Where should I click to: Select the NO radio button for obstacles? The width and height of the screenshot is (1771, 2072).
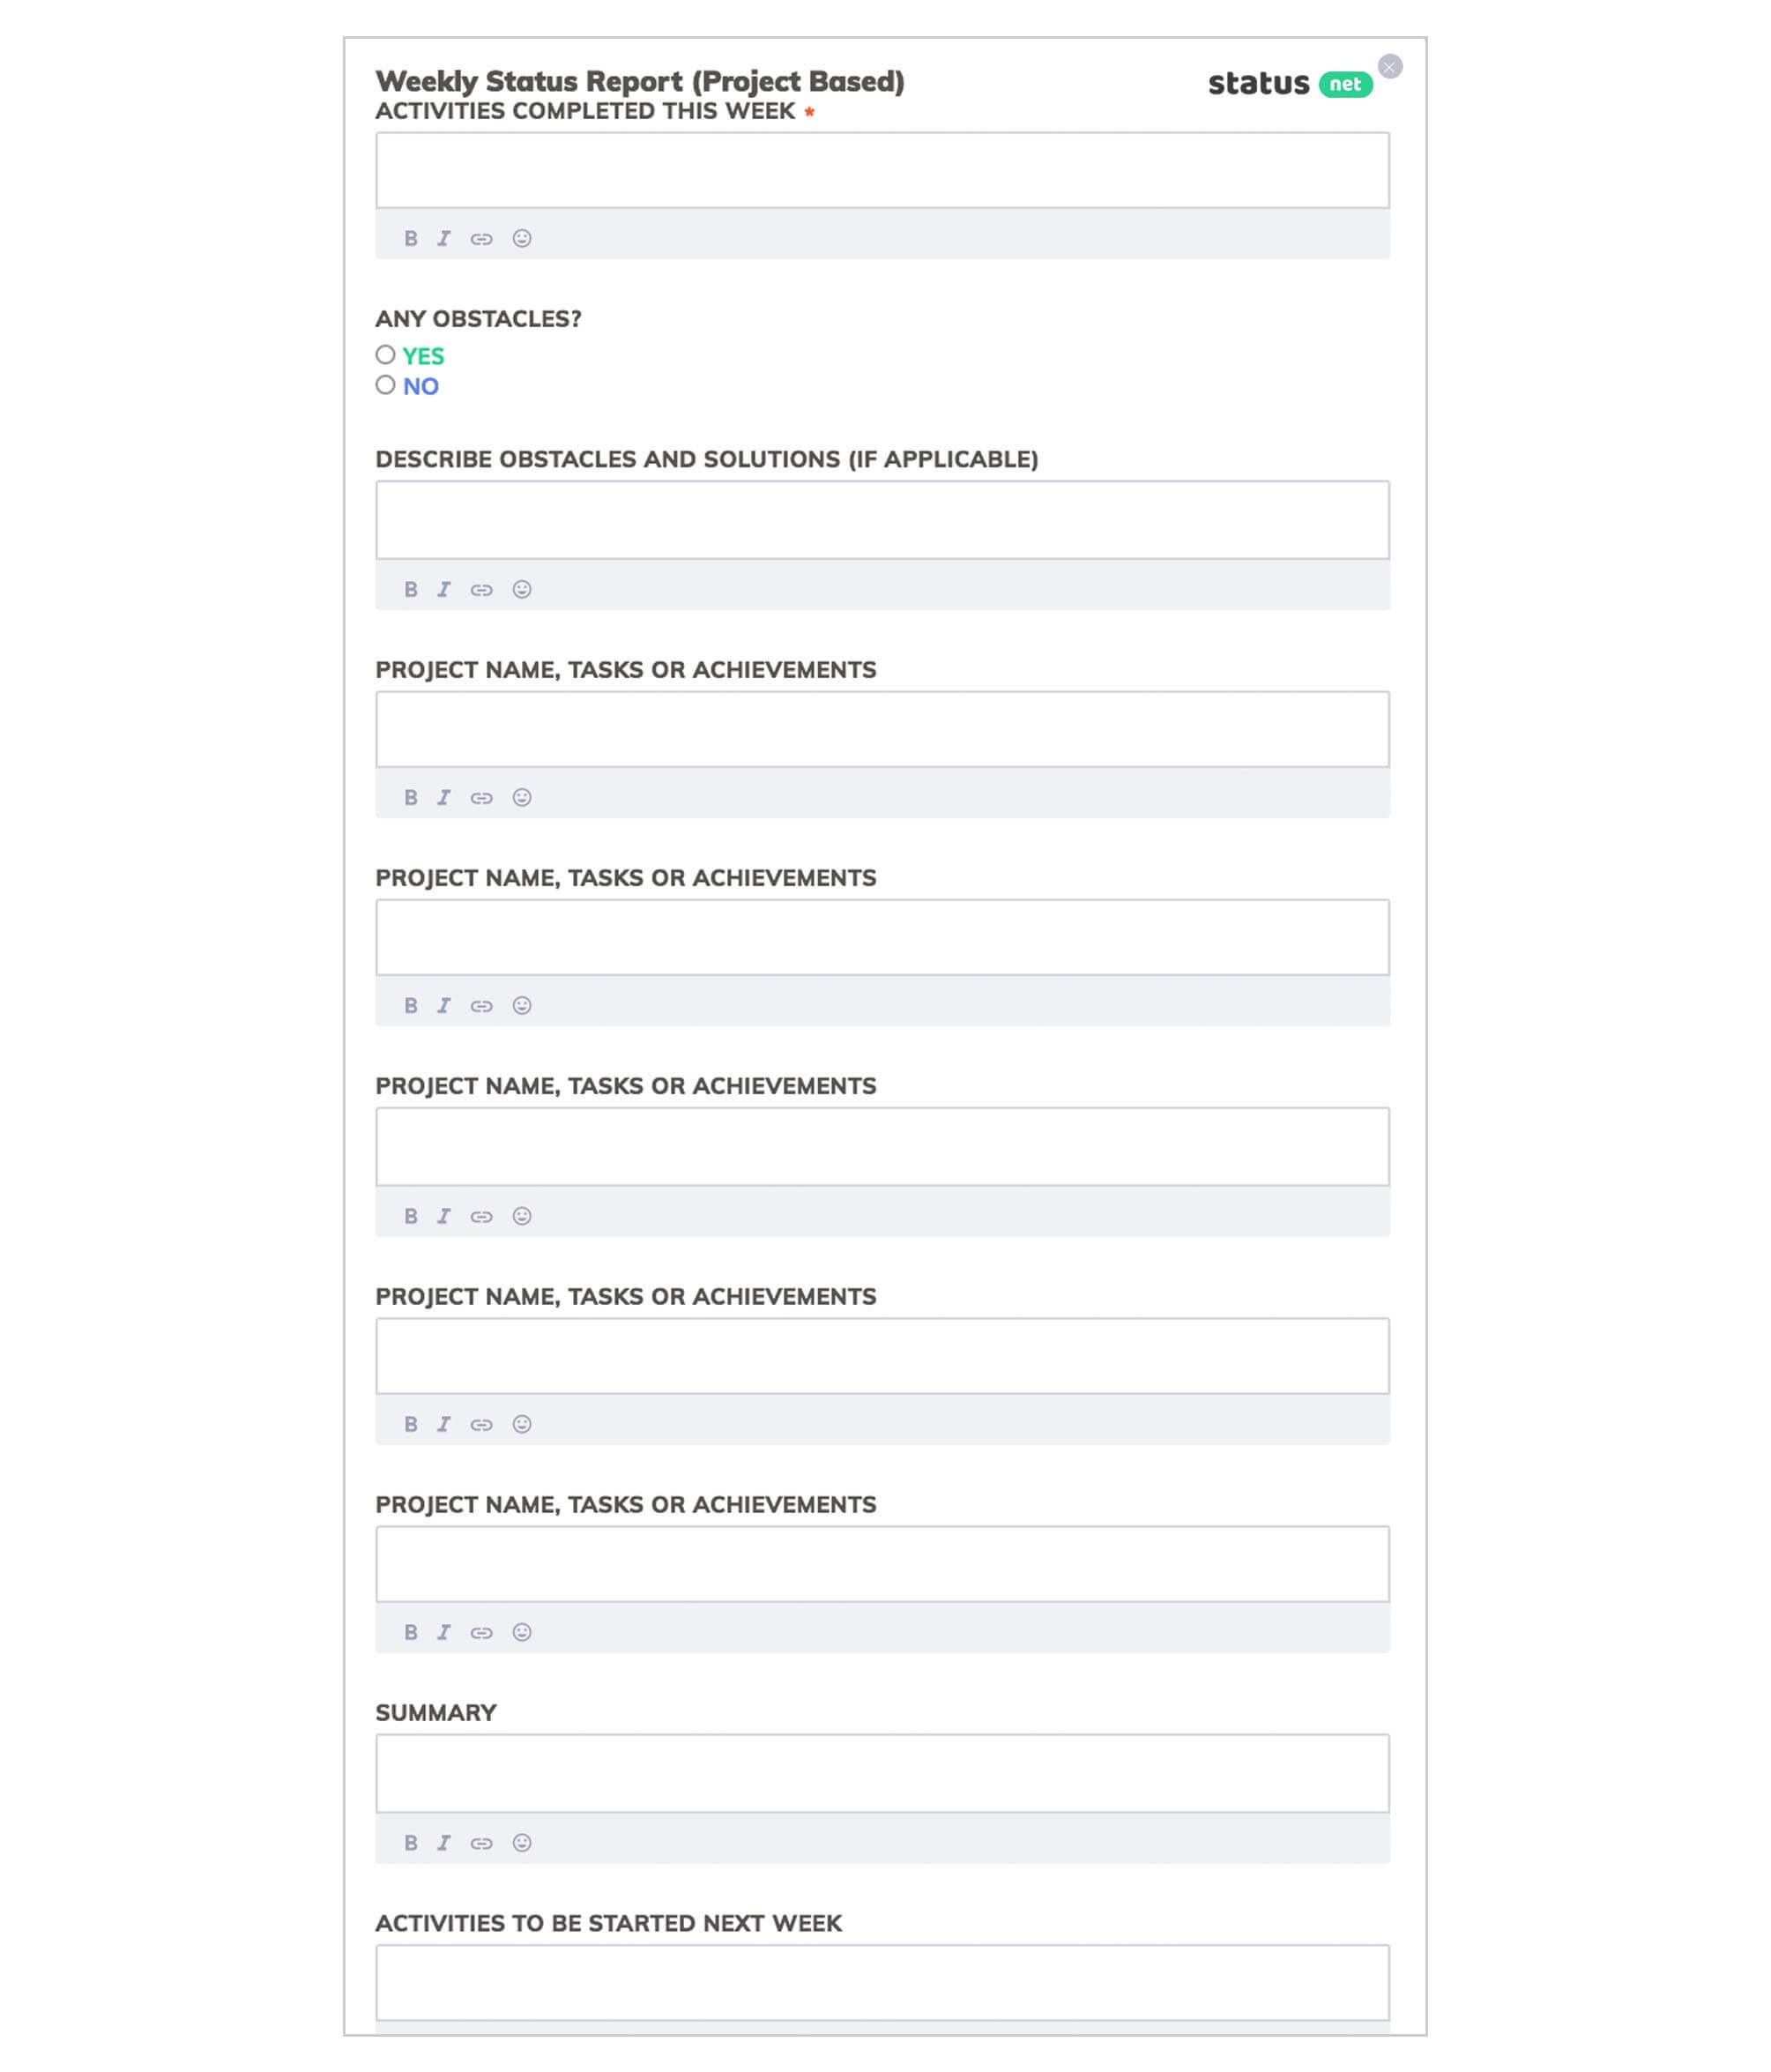pos(384,387)
